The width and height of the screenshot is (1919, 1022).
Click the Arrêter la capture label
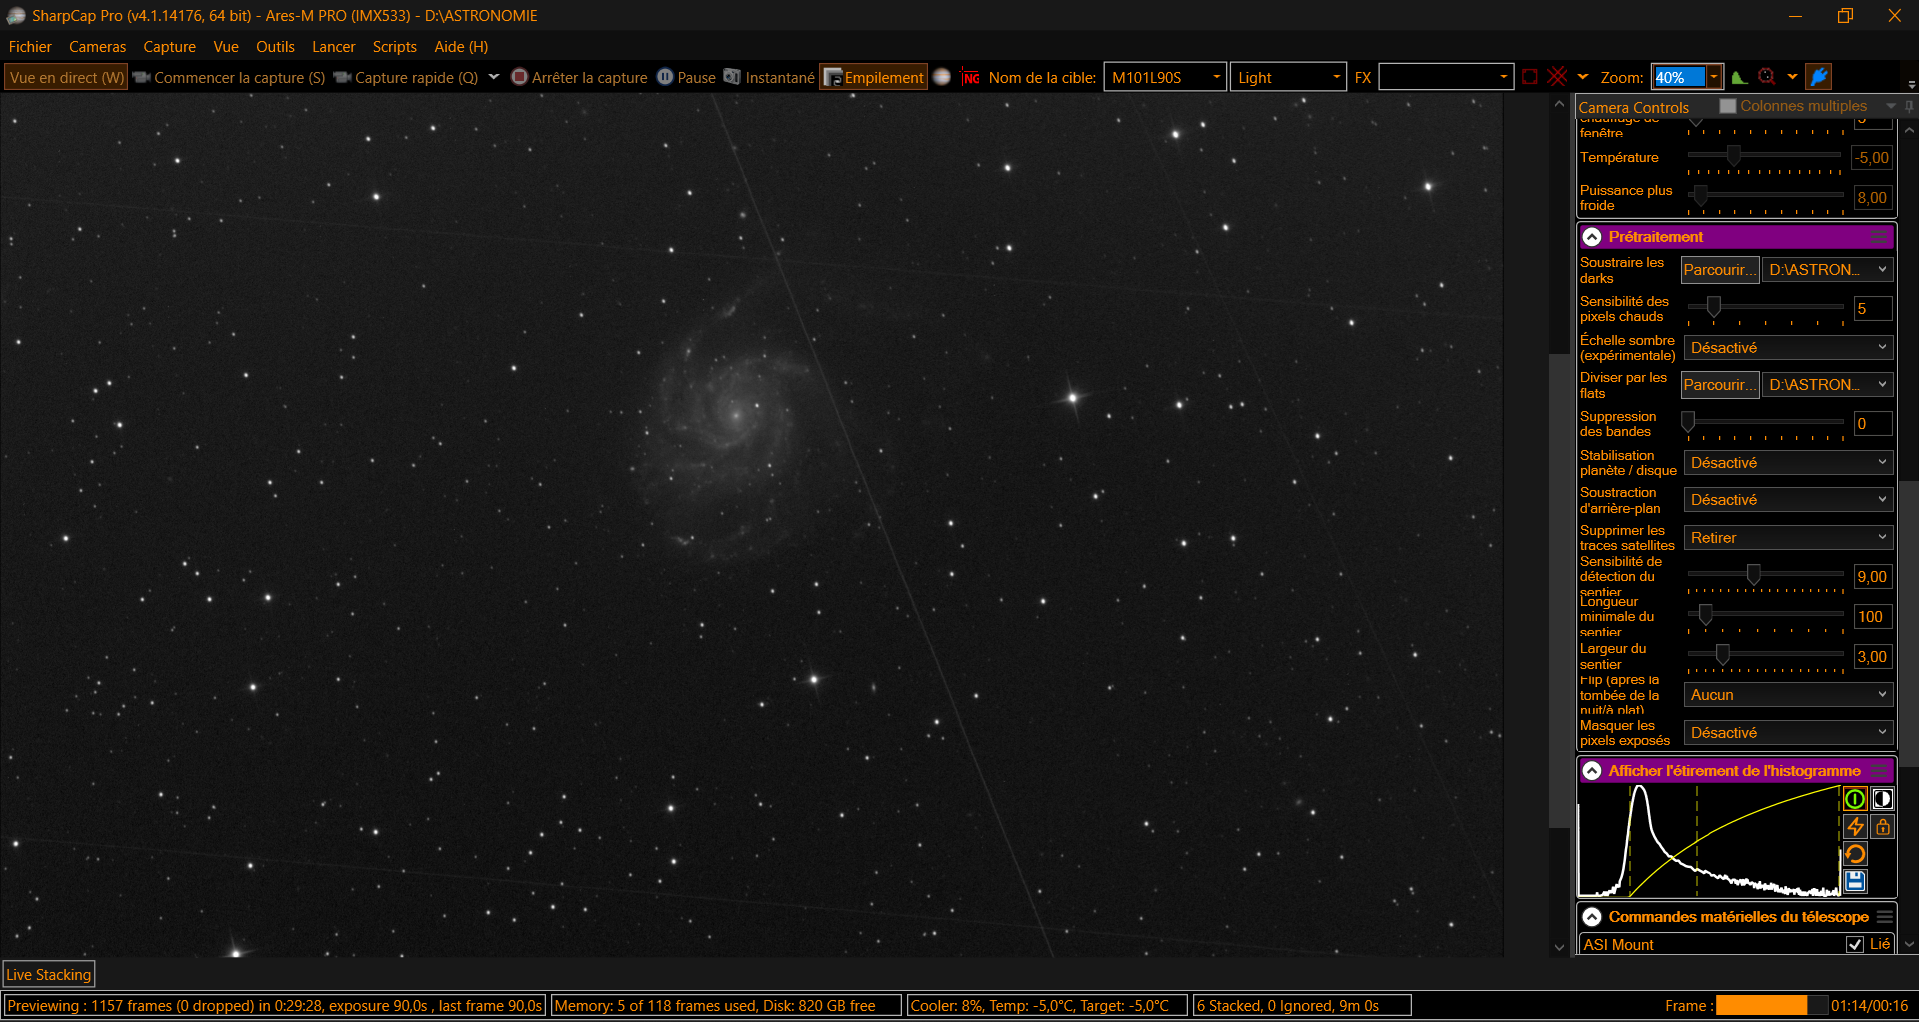pyautogui.click(x=590, y=77)
